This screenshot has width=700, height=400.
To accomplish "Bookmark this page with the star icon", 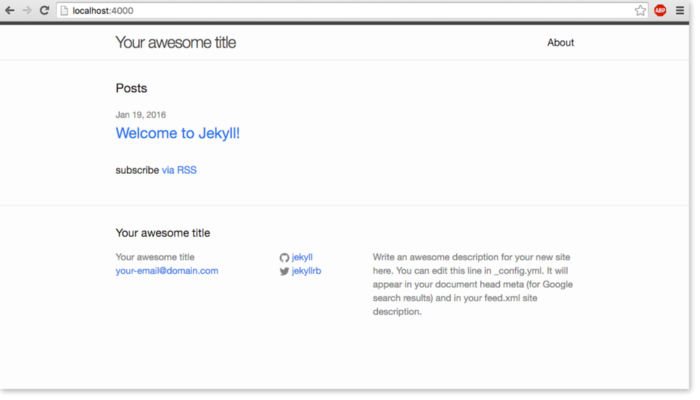I will pyautogui.click(x=640, y=11).
